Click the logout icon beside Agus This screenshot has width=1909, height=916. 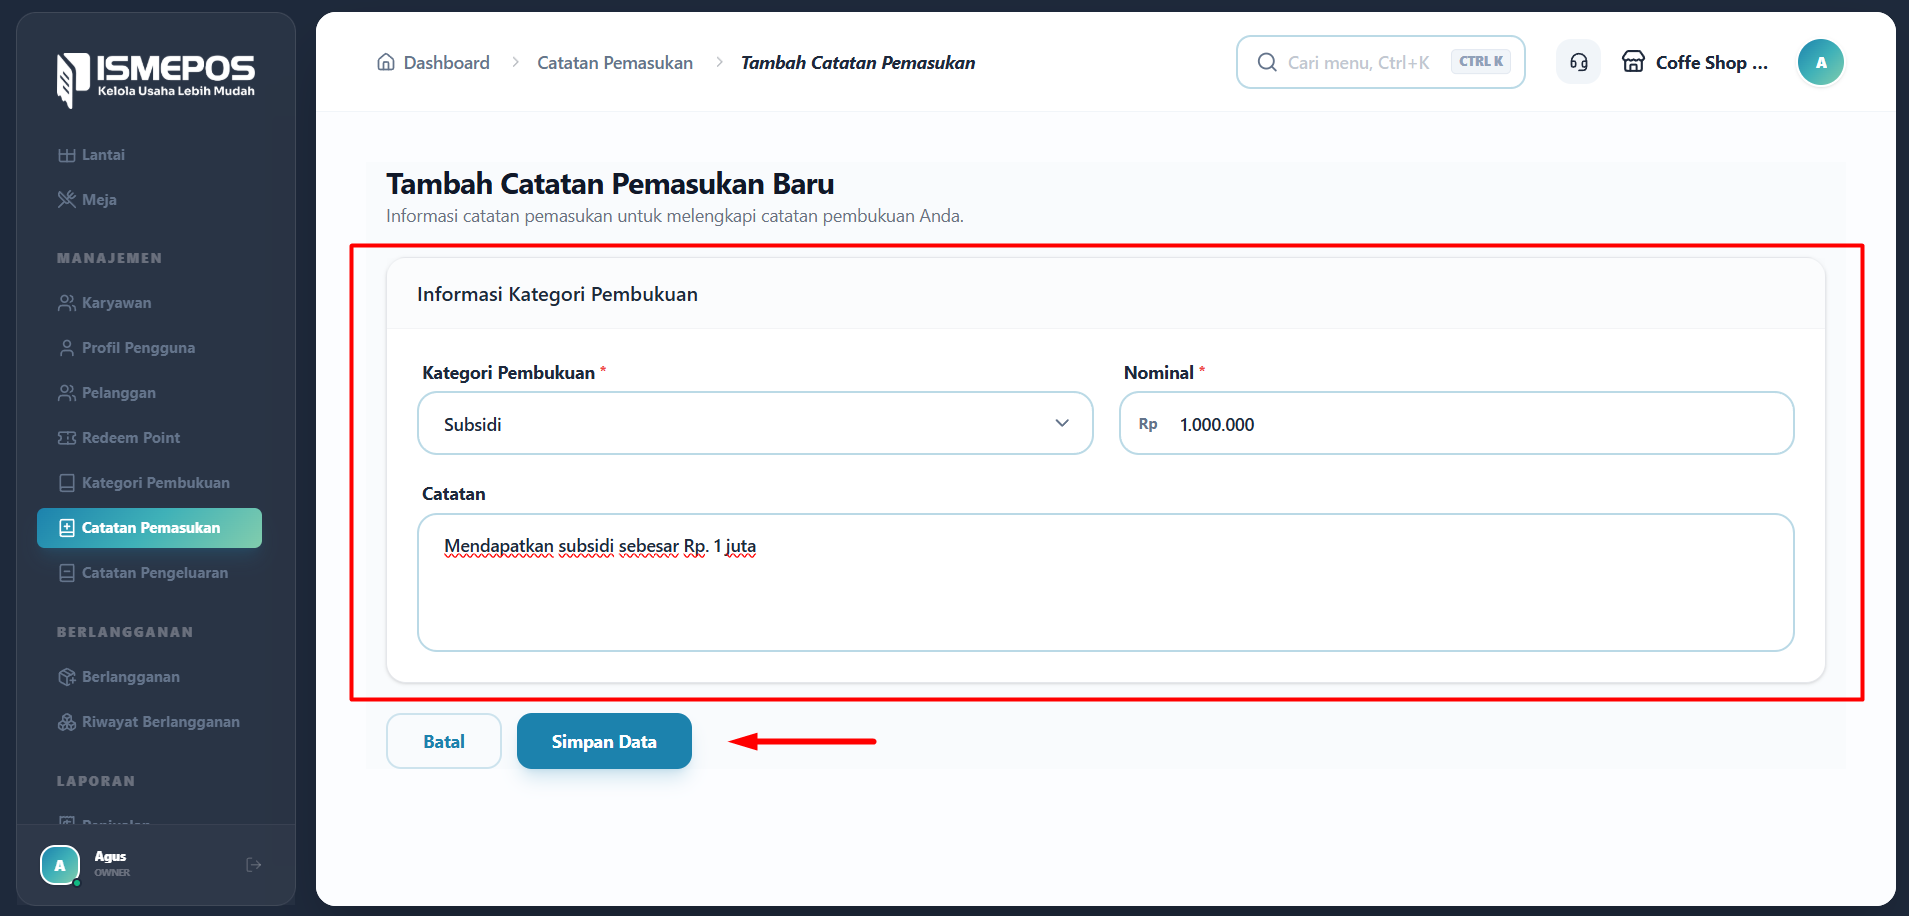point(254,865)
